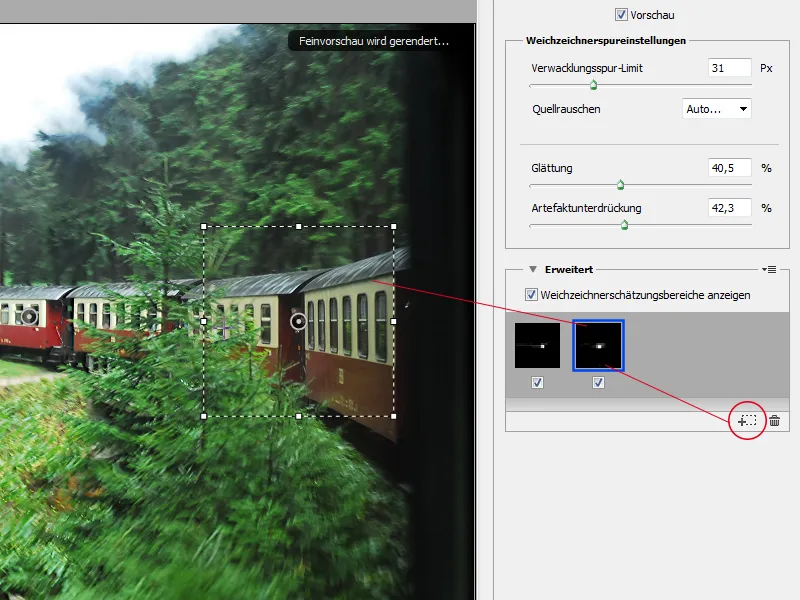Click the bottom-left handle of the dashed region
The height and width of the screenshot is (600, 800).
click(x=204, y=416)
